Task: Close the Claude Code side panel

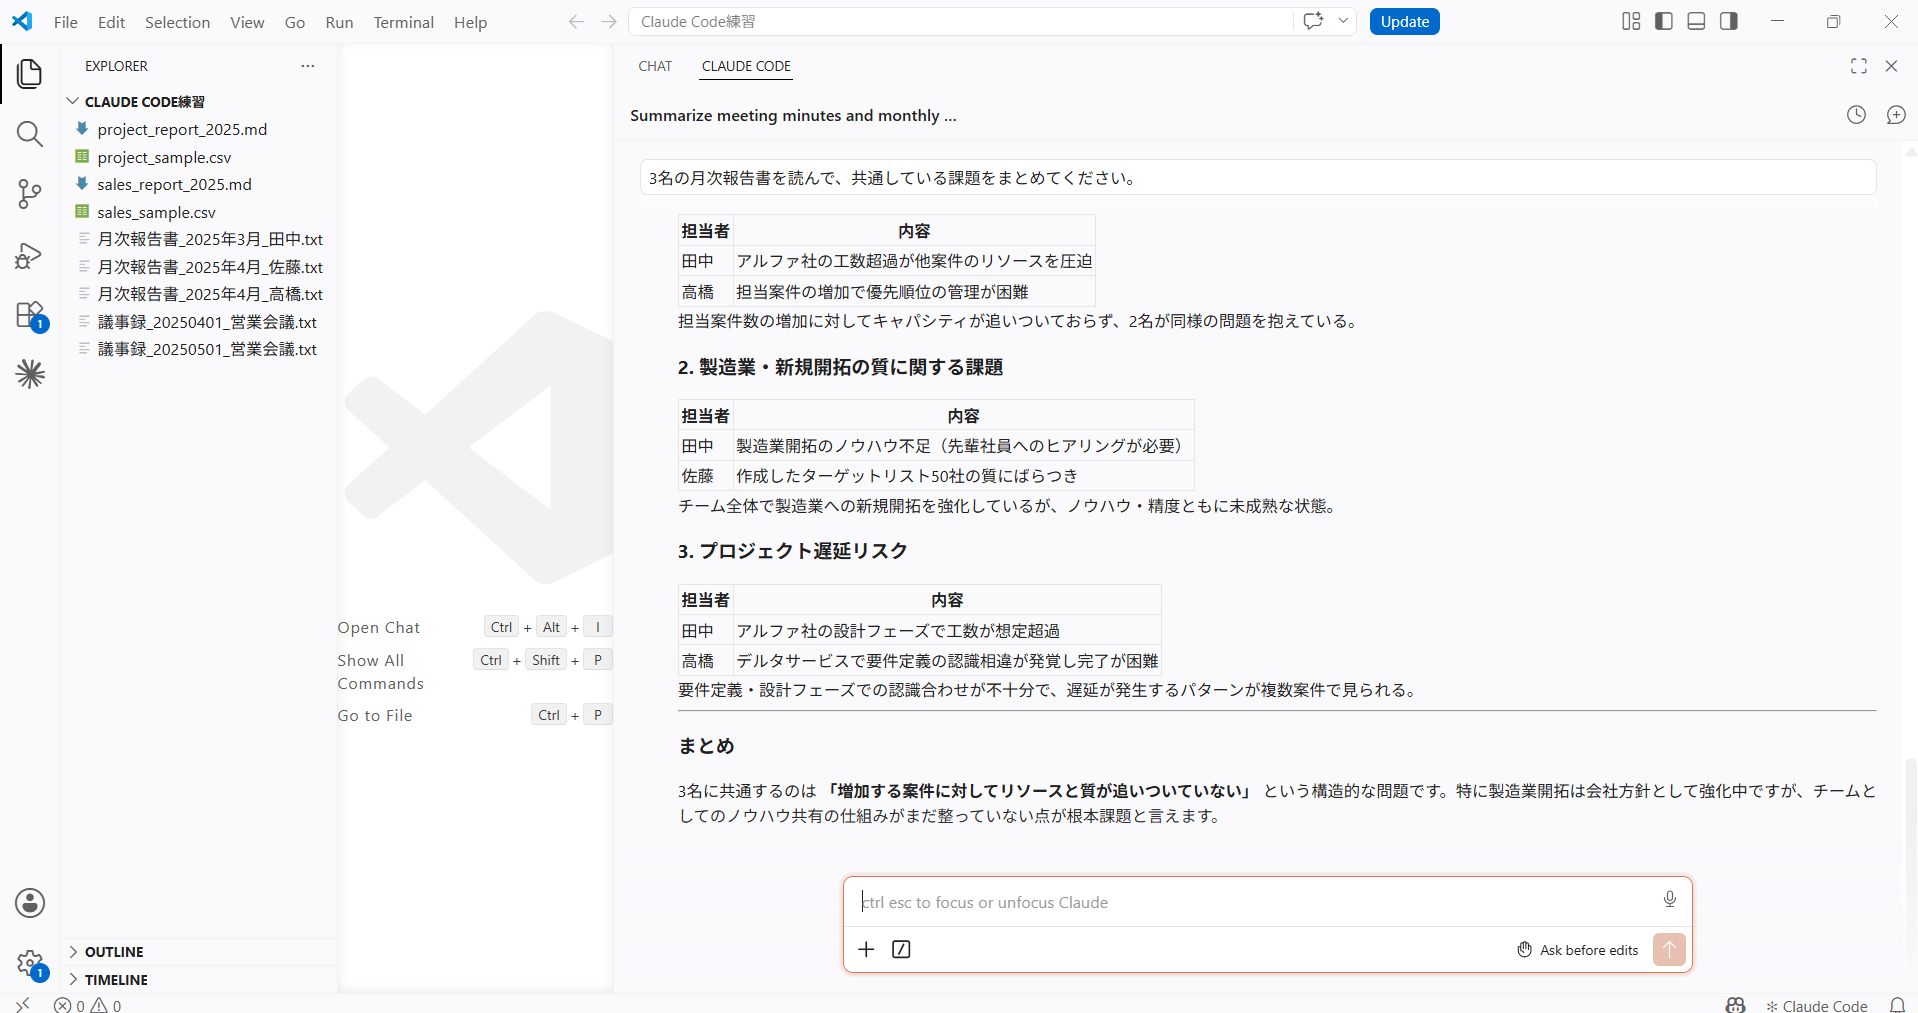Action: coord(1891,66)
